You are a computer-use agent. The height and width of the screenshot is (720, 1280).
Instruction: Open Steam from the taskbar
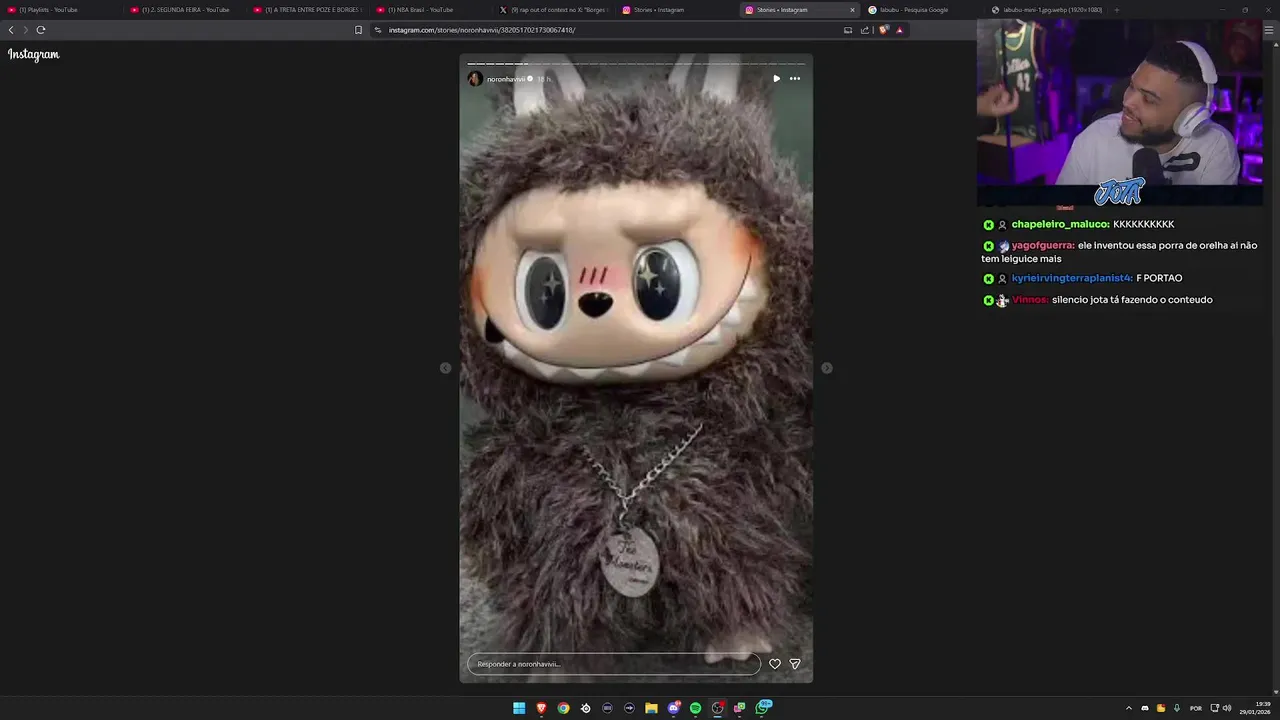[585, 708]
